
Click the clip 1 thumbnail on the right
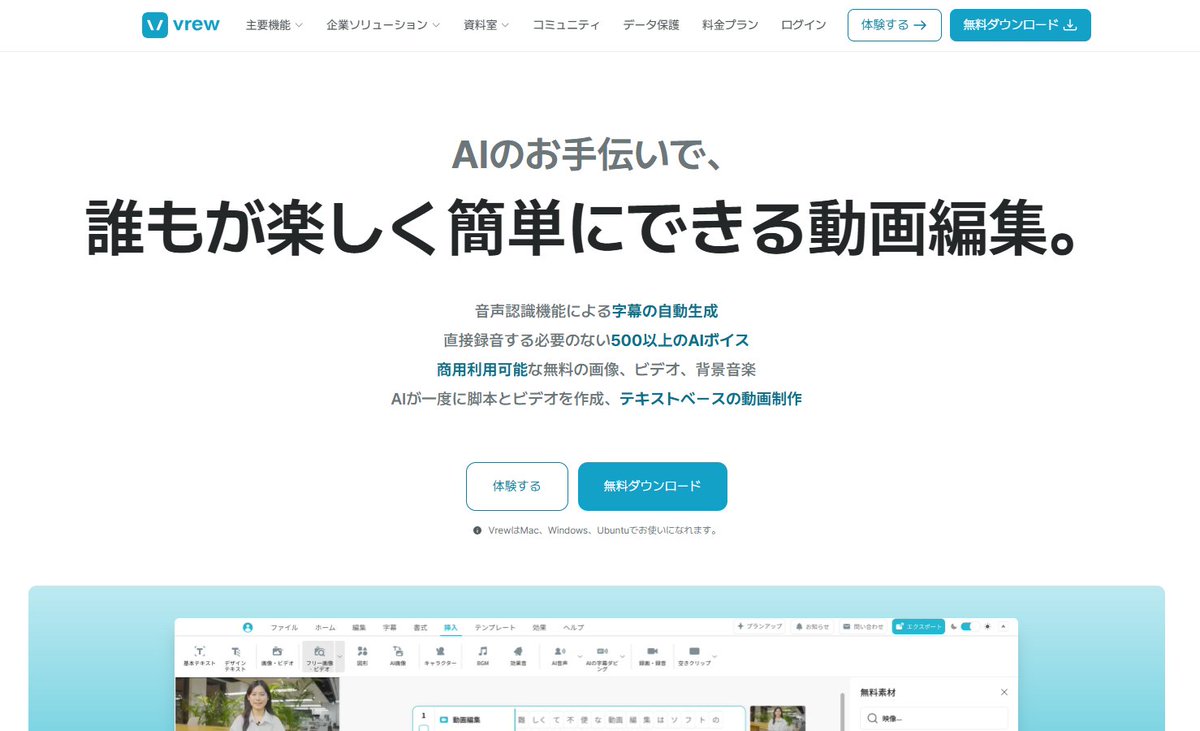click(x=777, y=718)
